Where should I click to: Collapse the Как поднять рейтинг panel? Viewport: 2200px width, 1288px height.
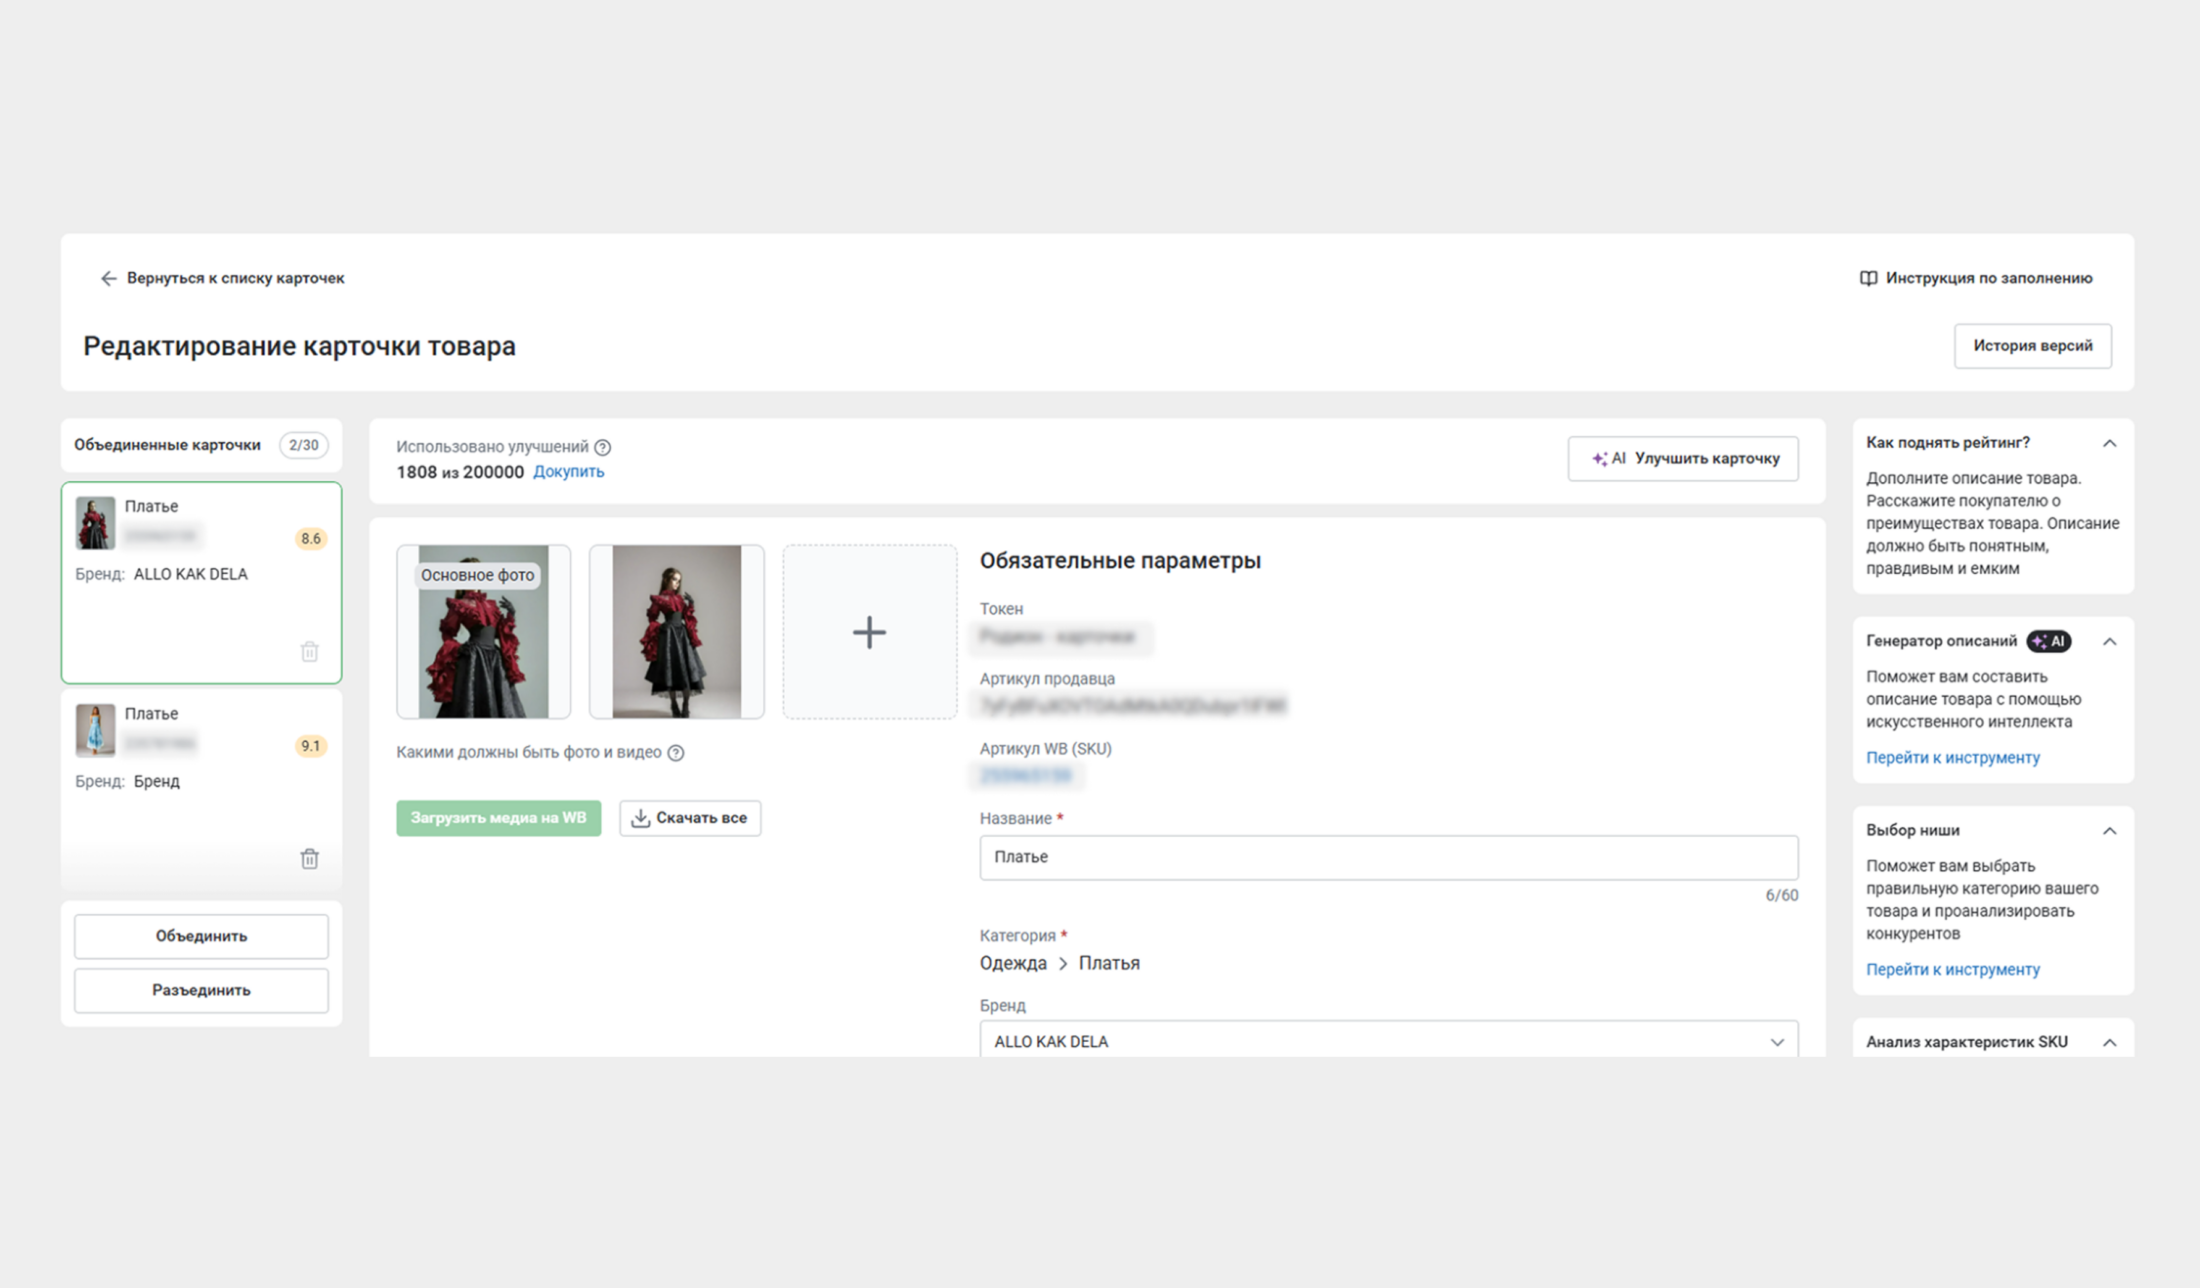[x=2109, y=443]
